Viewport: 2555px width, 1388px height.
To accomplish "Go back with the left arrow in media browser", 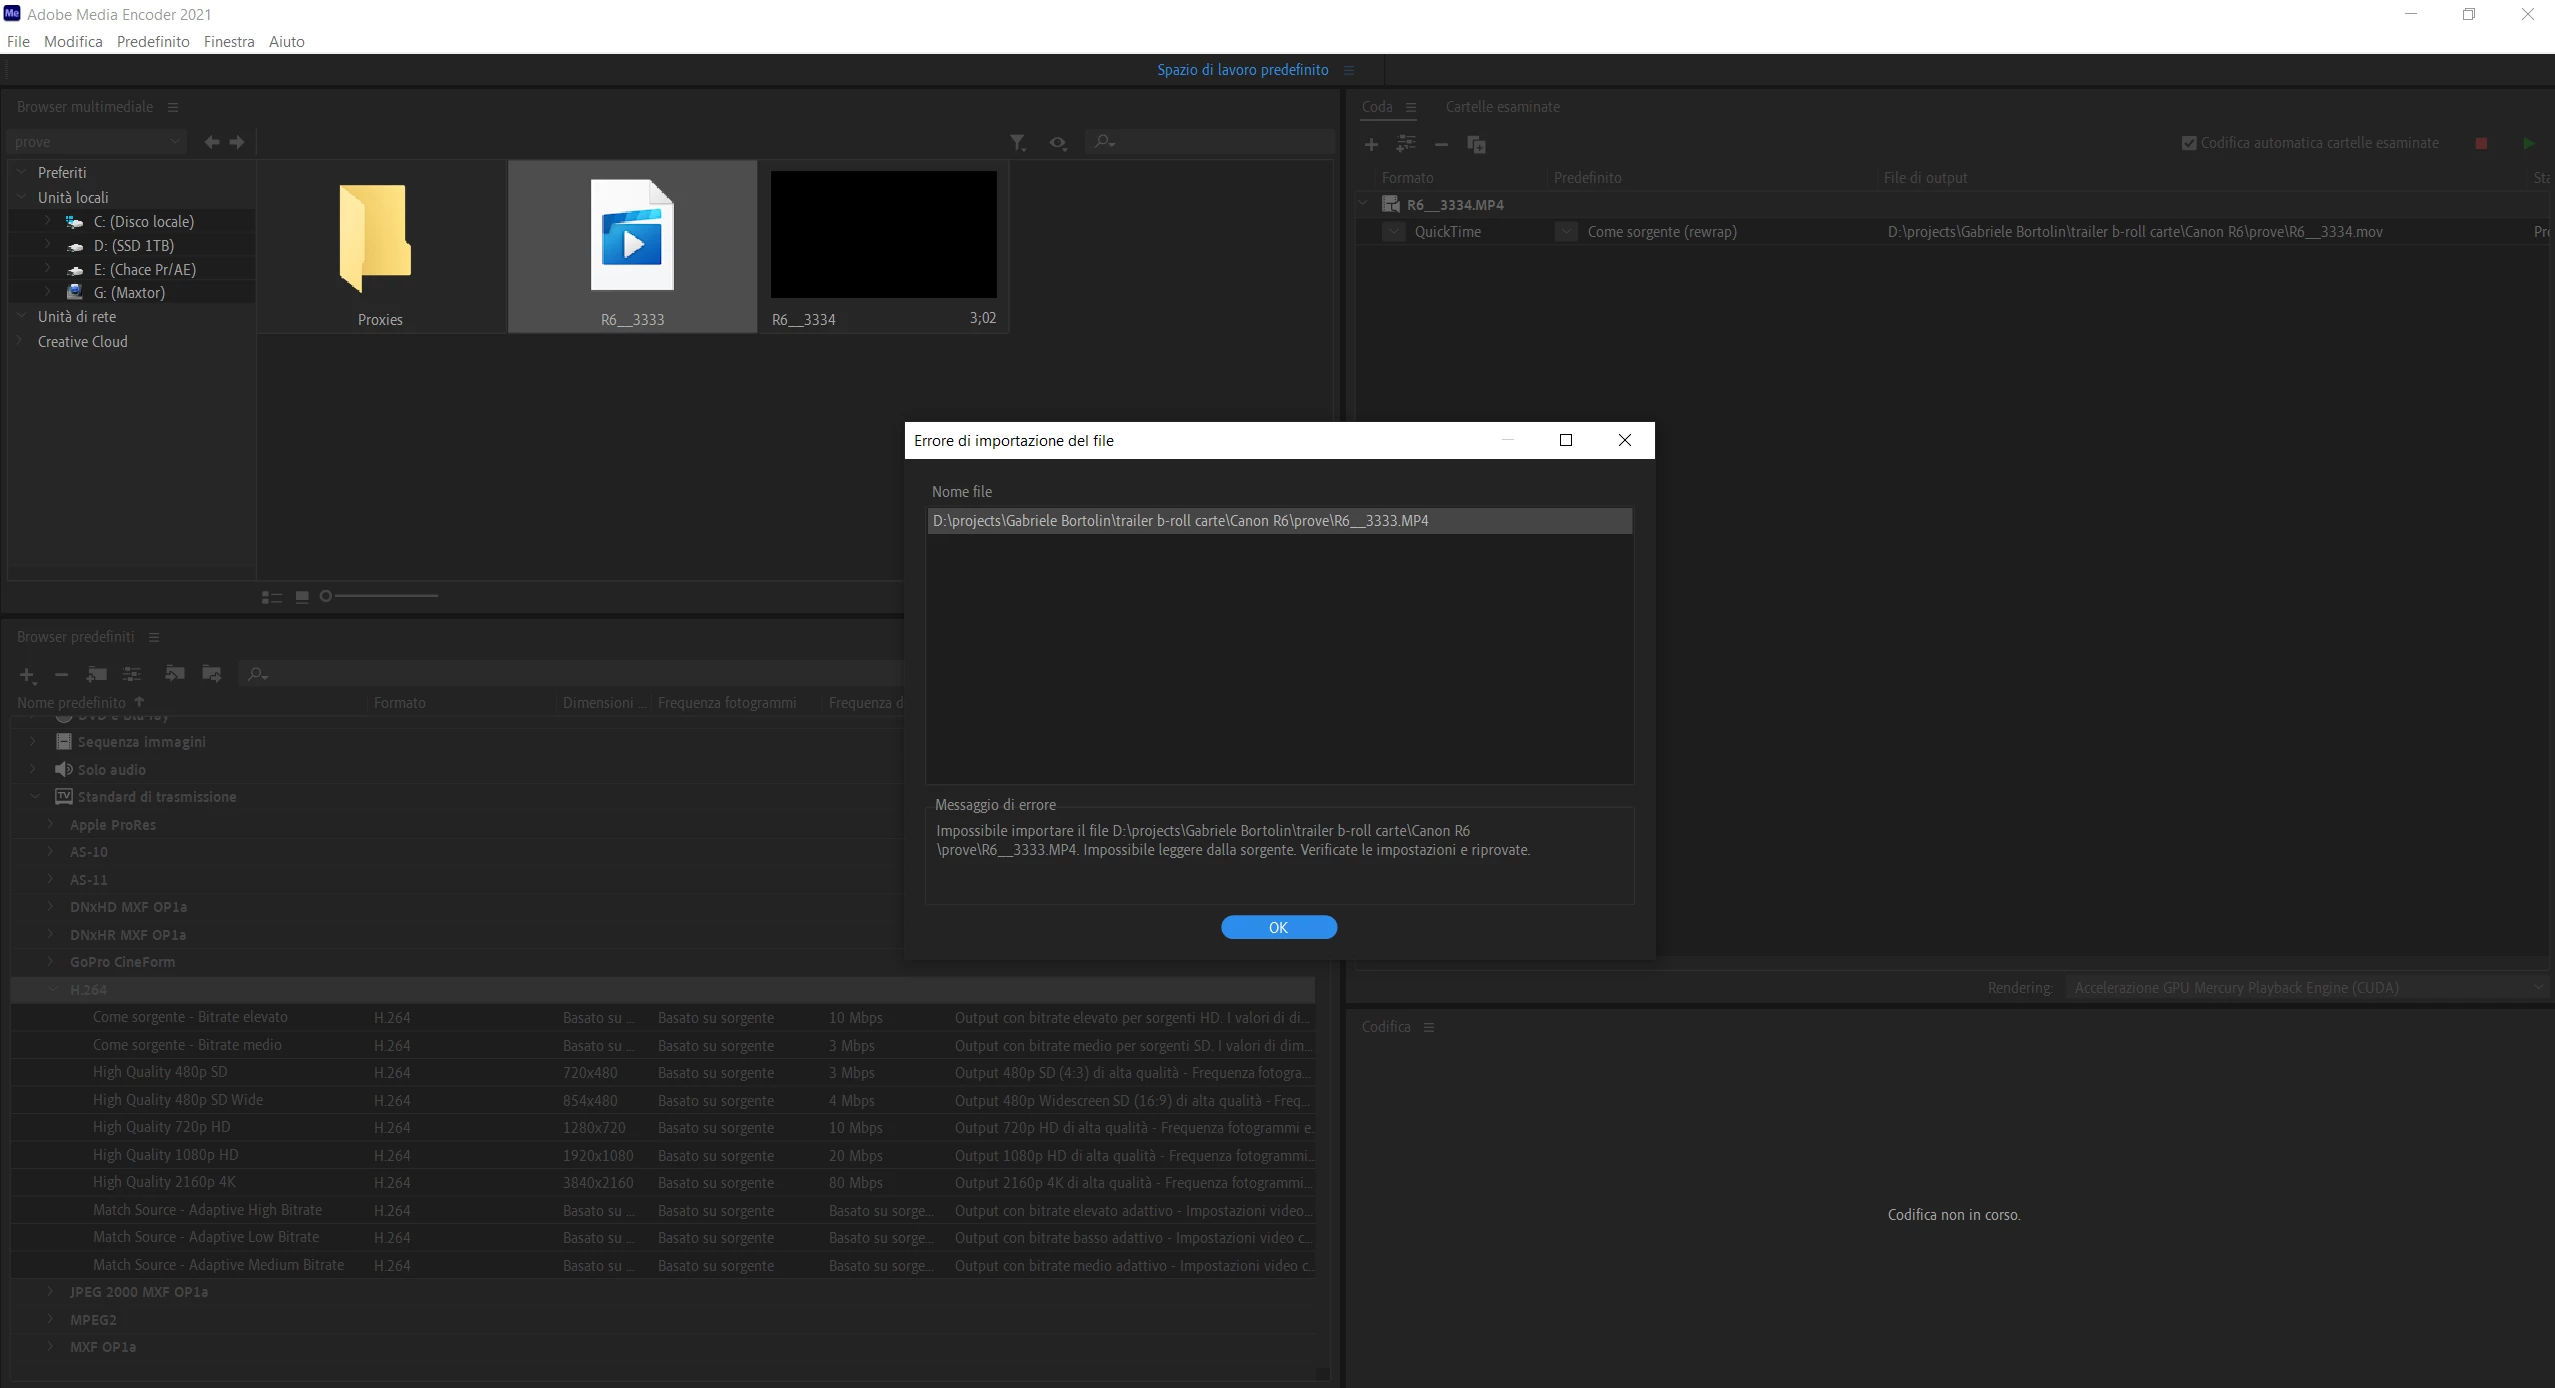I will point(212,142).
